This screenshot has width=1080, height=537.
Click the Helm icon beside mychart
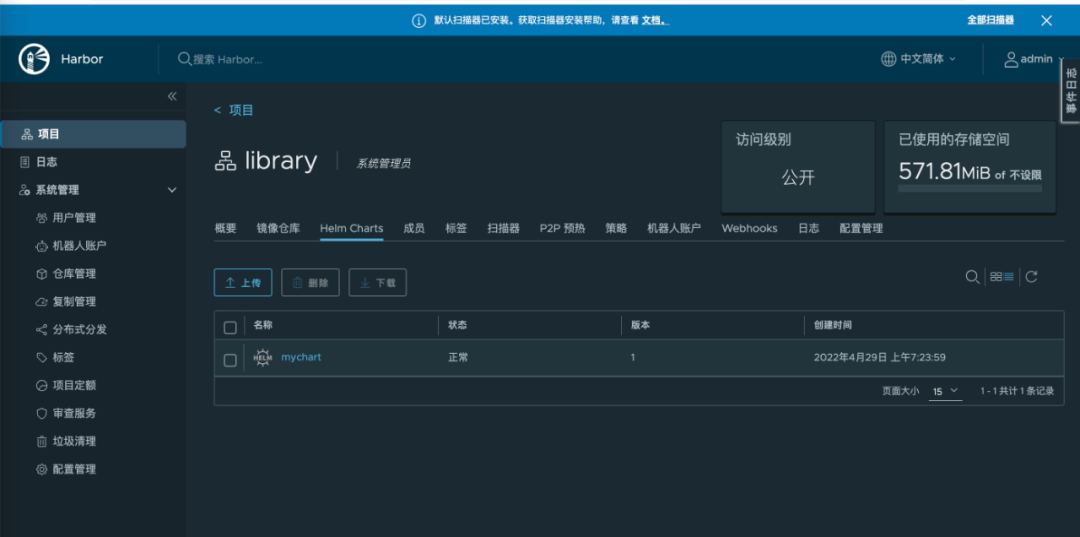[x=262, y=358]
